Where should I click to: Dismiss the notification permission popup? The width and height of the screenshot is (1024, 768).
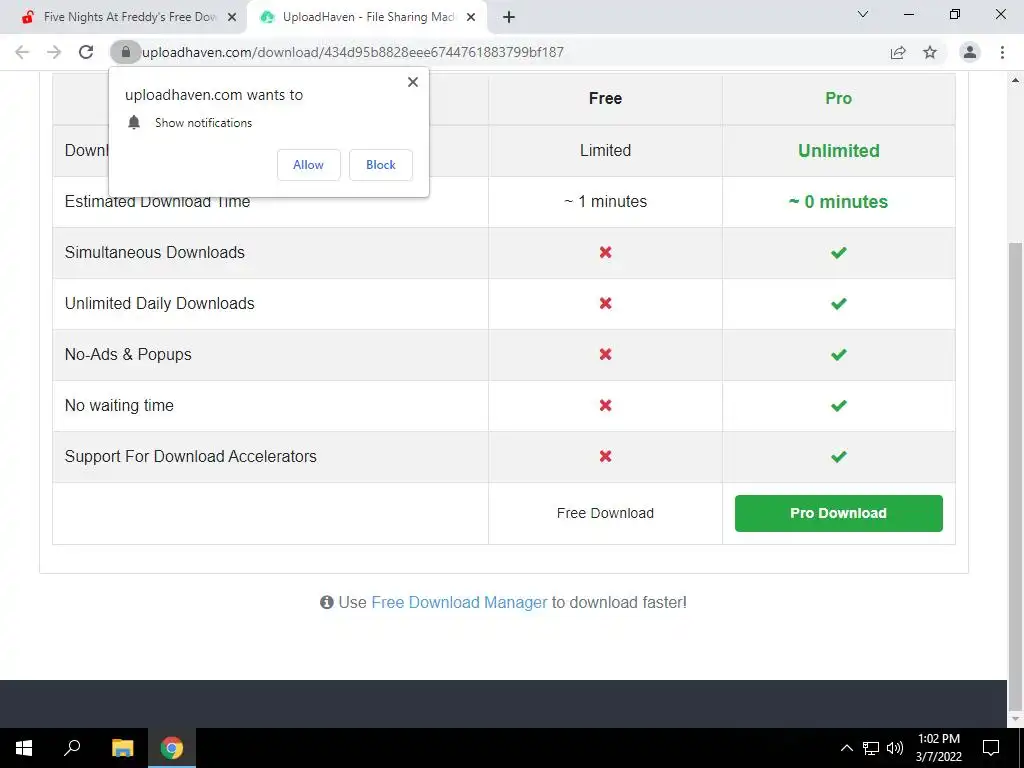(413, 82)
